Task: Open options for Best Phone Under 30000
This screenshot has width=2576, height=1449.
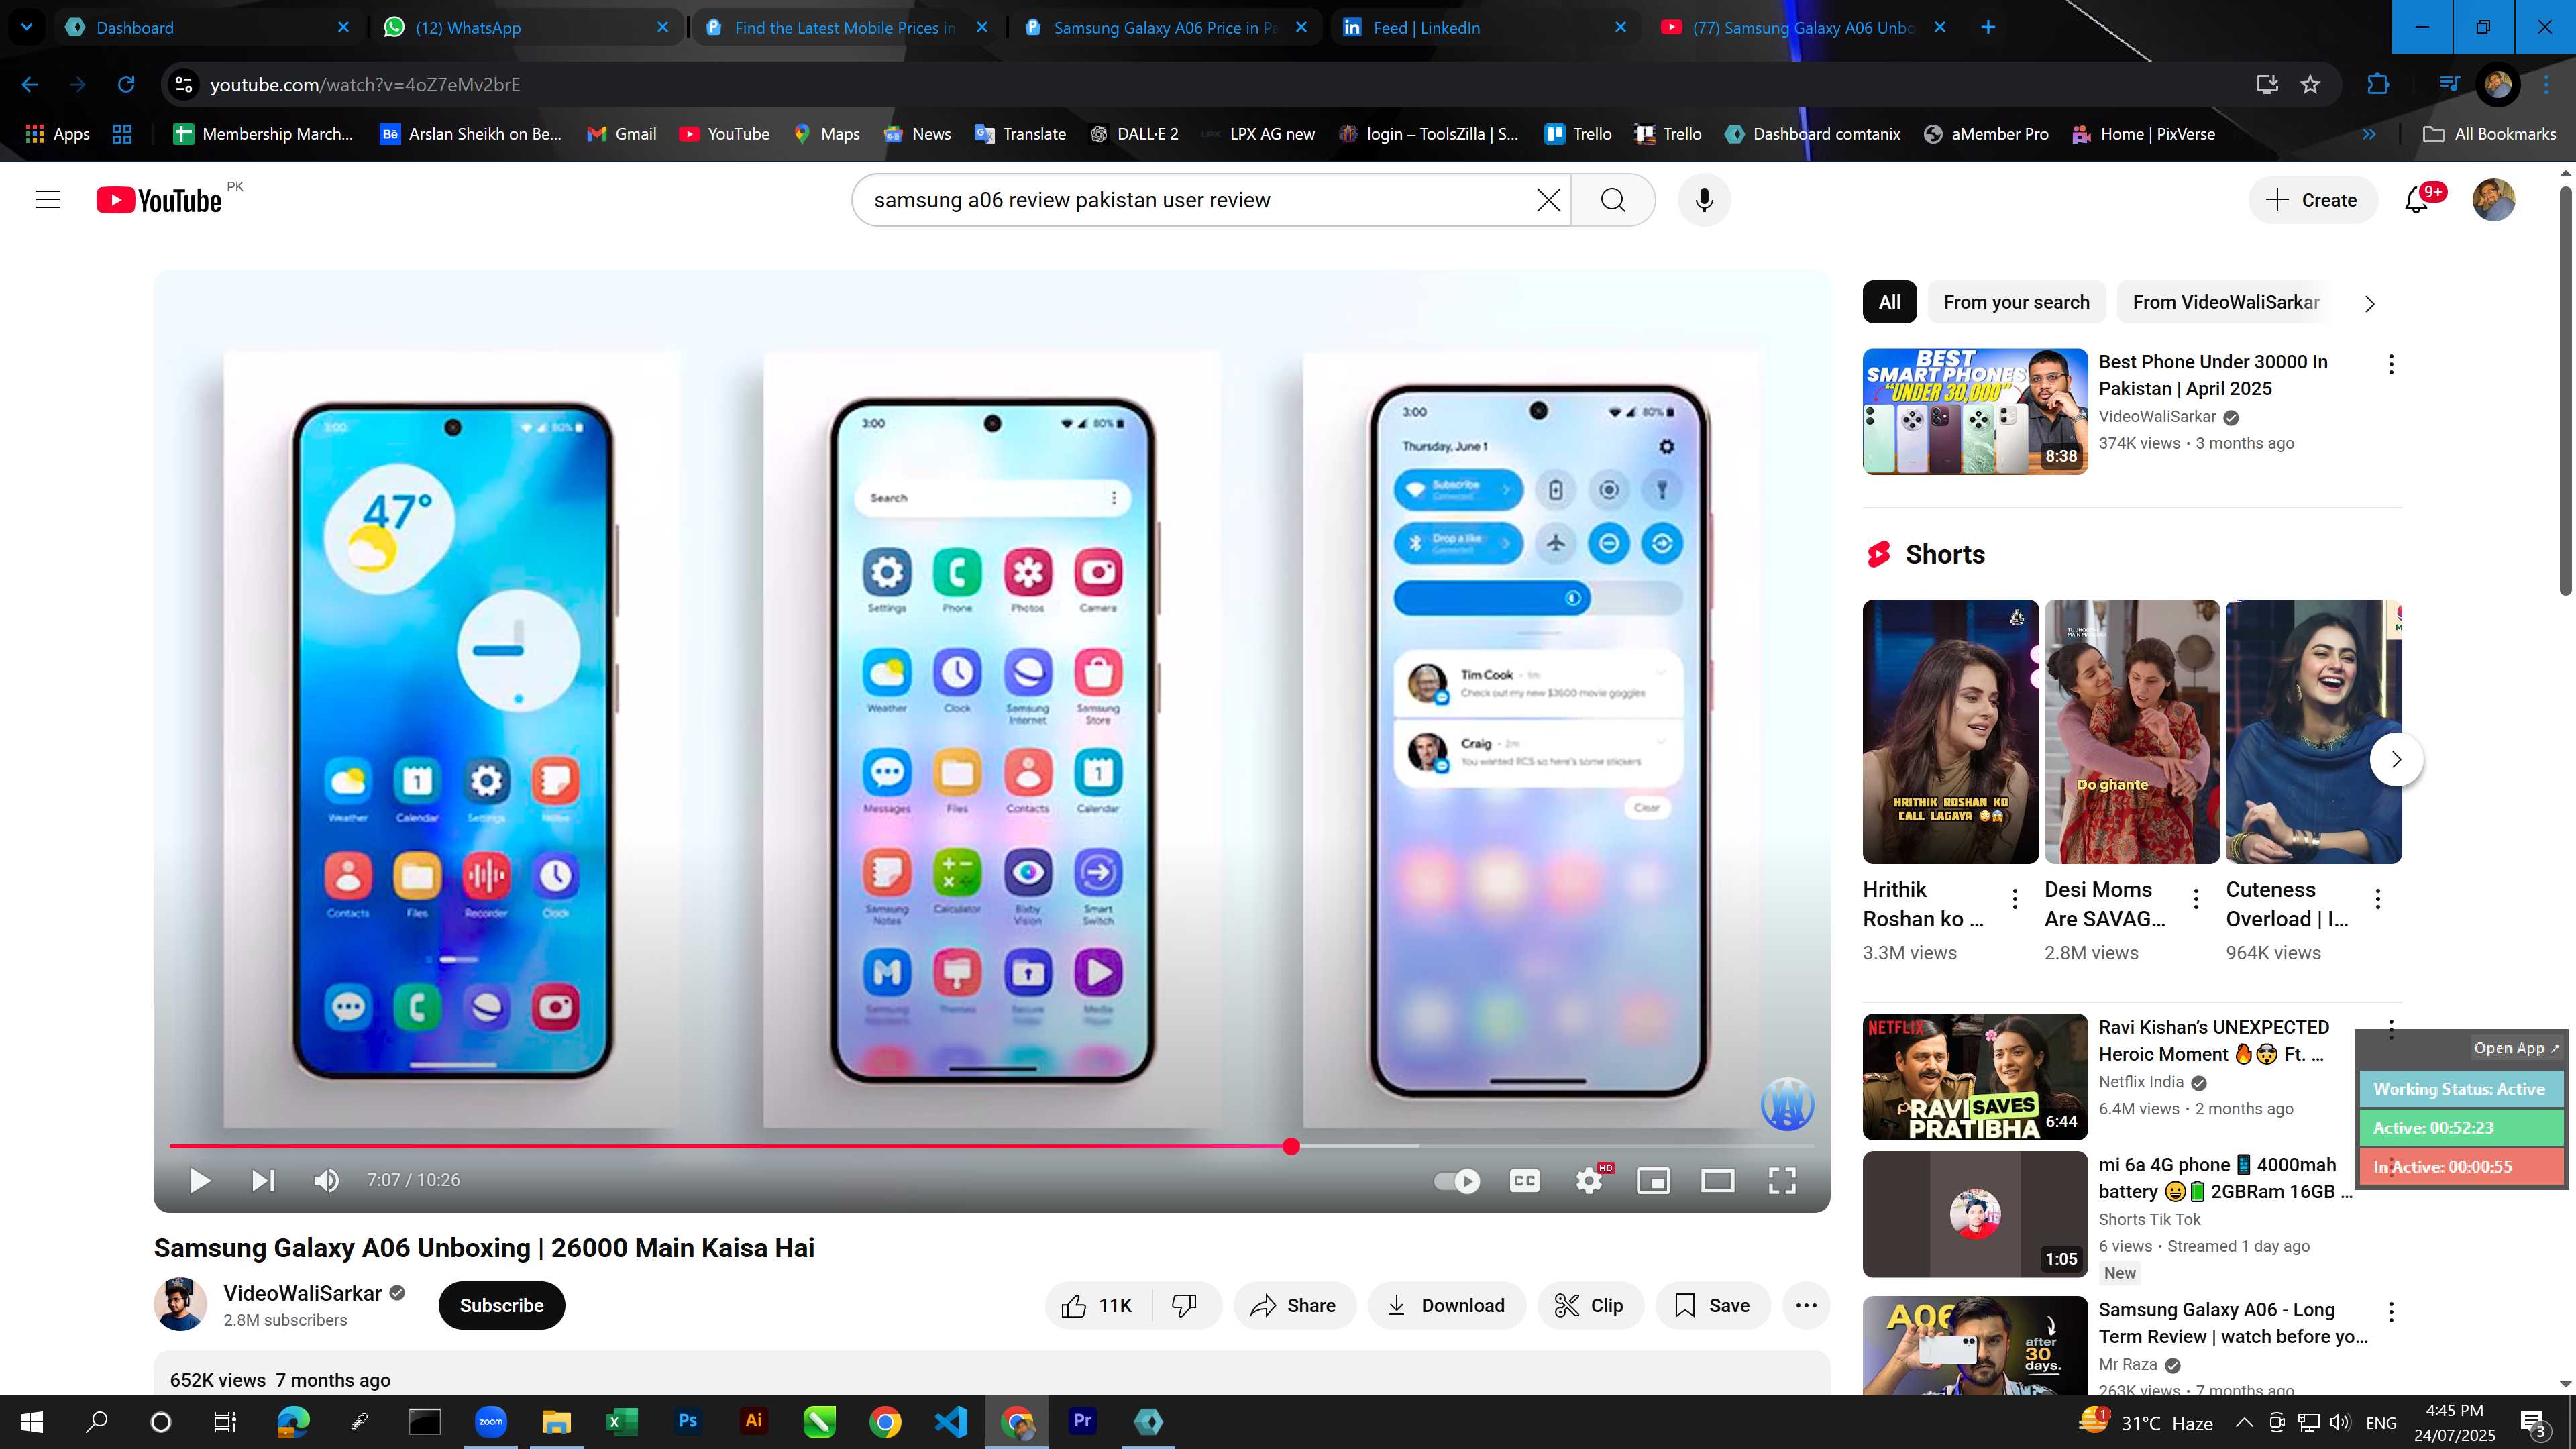Action: point(2391,364)
